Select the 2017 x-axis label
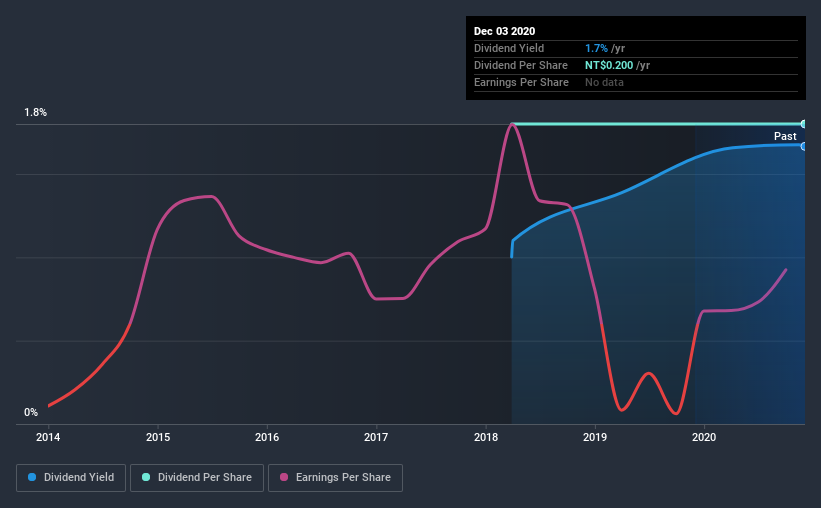This screenshot has width=821, height=508. pos(376,437)
